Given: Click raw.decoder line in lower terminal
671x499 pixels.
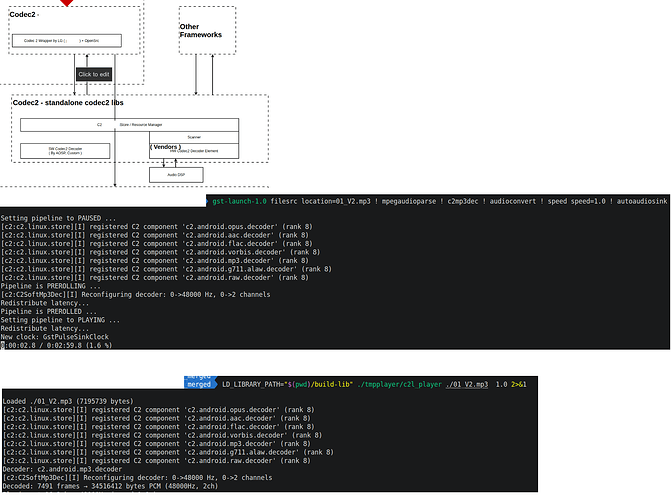Looking at the screenshot, I should (156, 461).
